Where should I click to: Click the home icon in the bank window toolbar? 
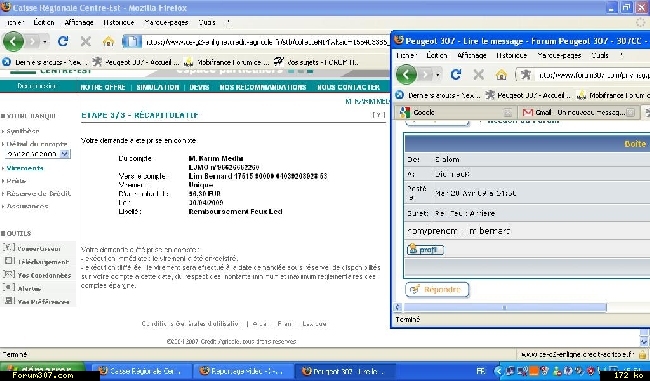pos(109,41)
